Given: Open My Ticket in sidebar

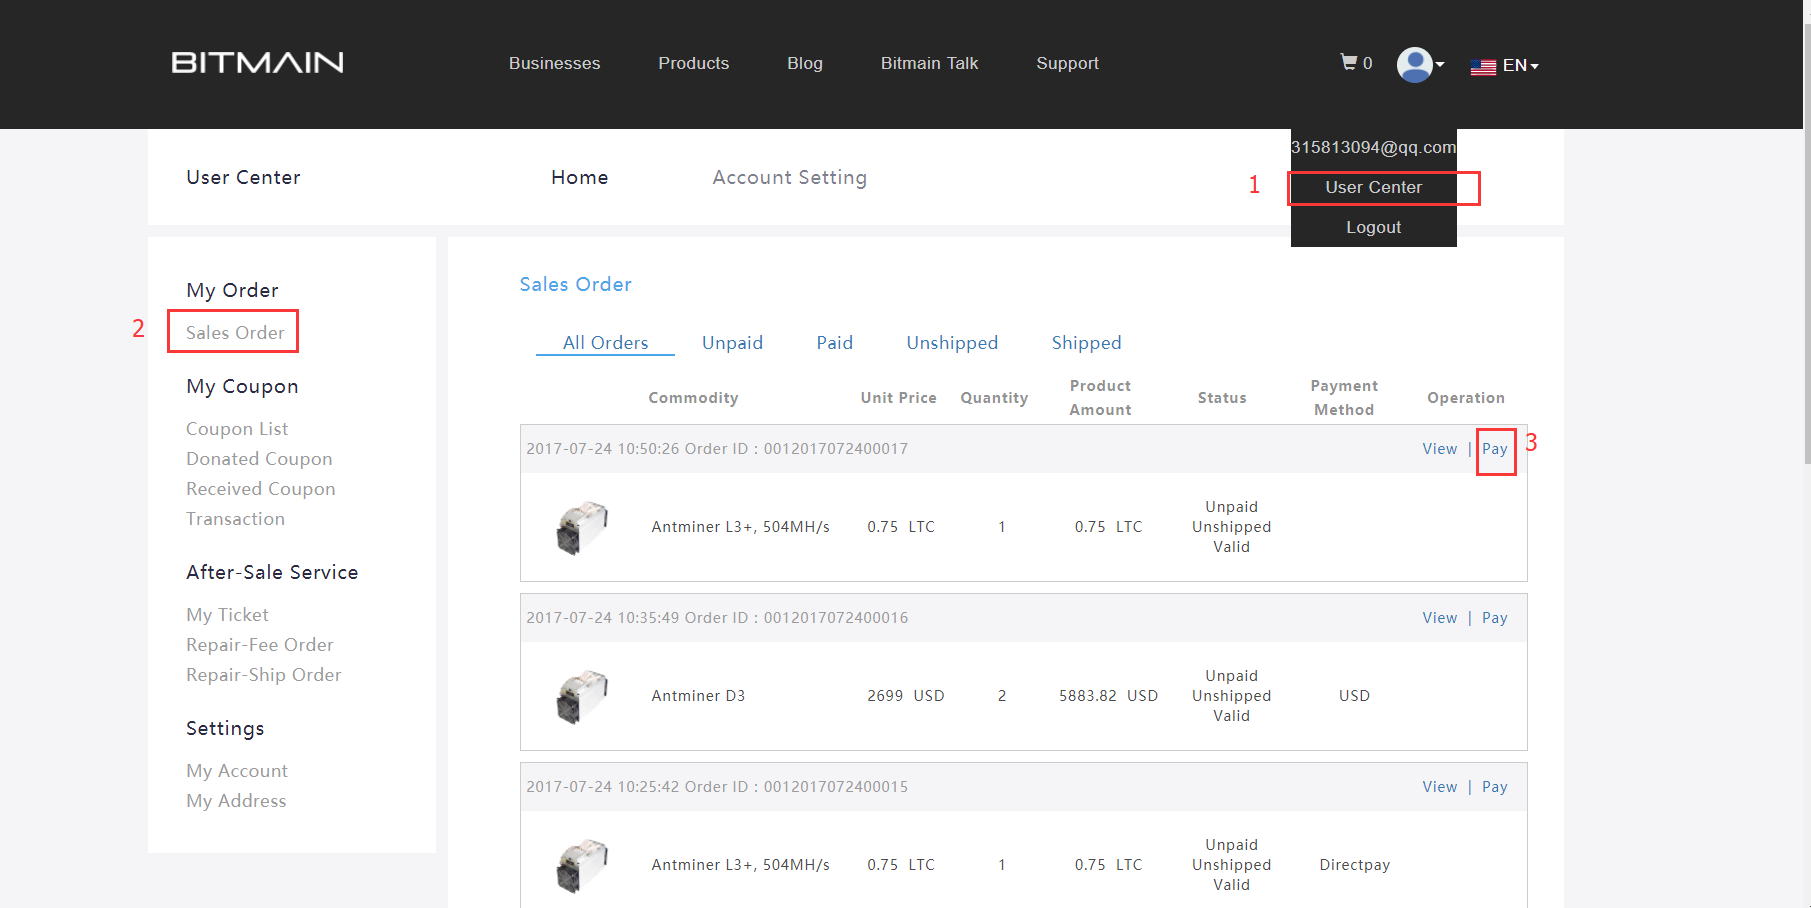Looking at the screenshot, I should point(227,614).
